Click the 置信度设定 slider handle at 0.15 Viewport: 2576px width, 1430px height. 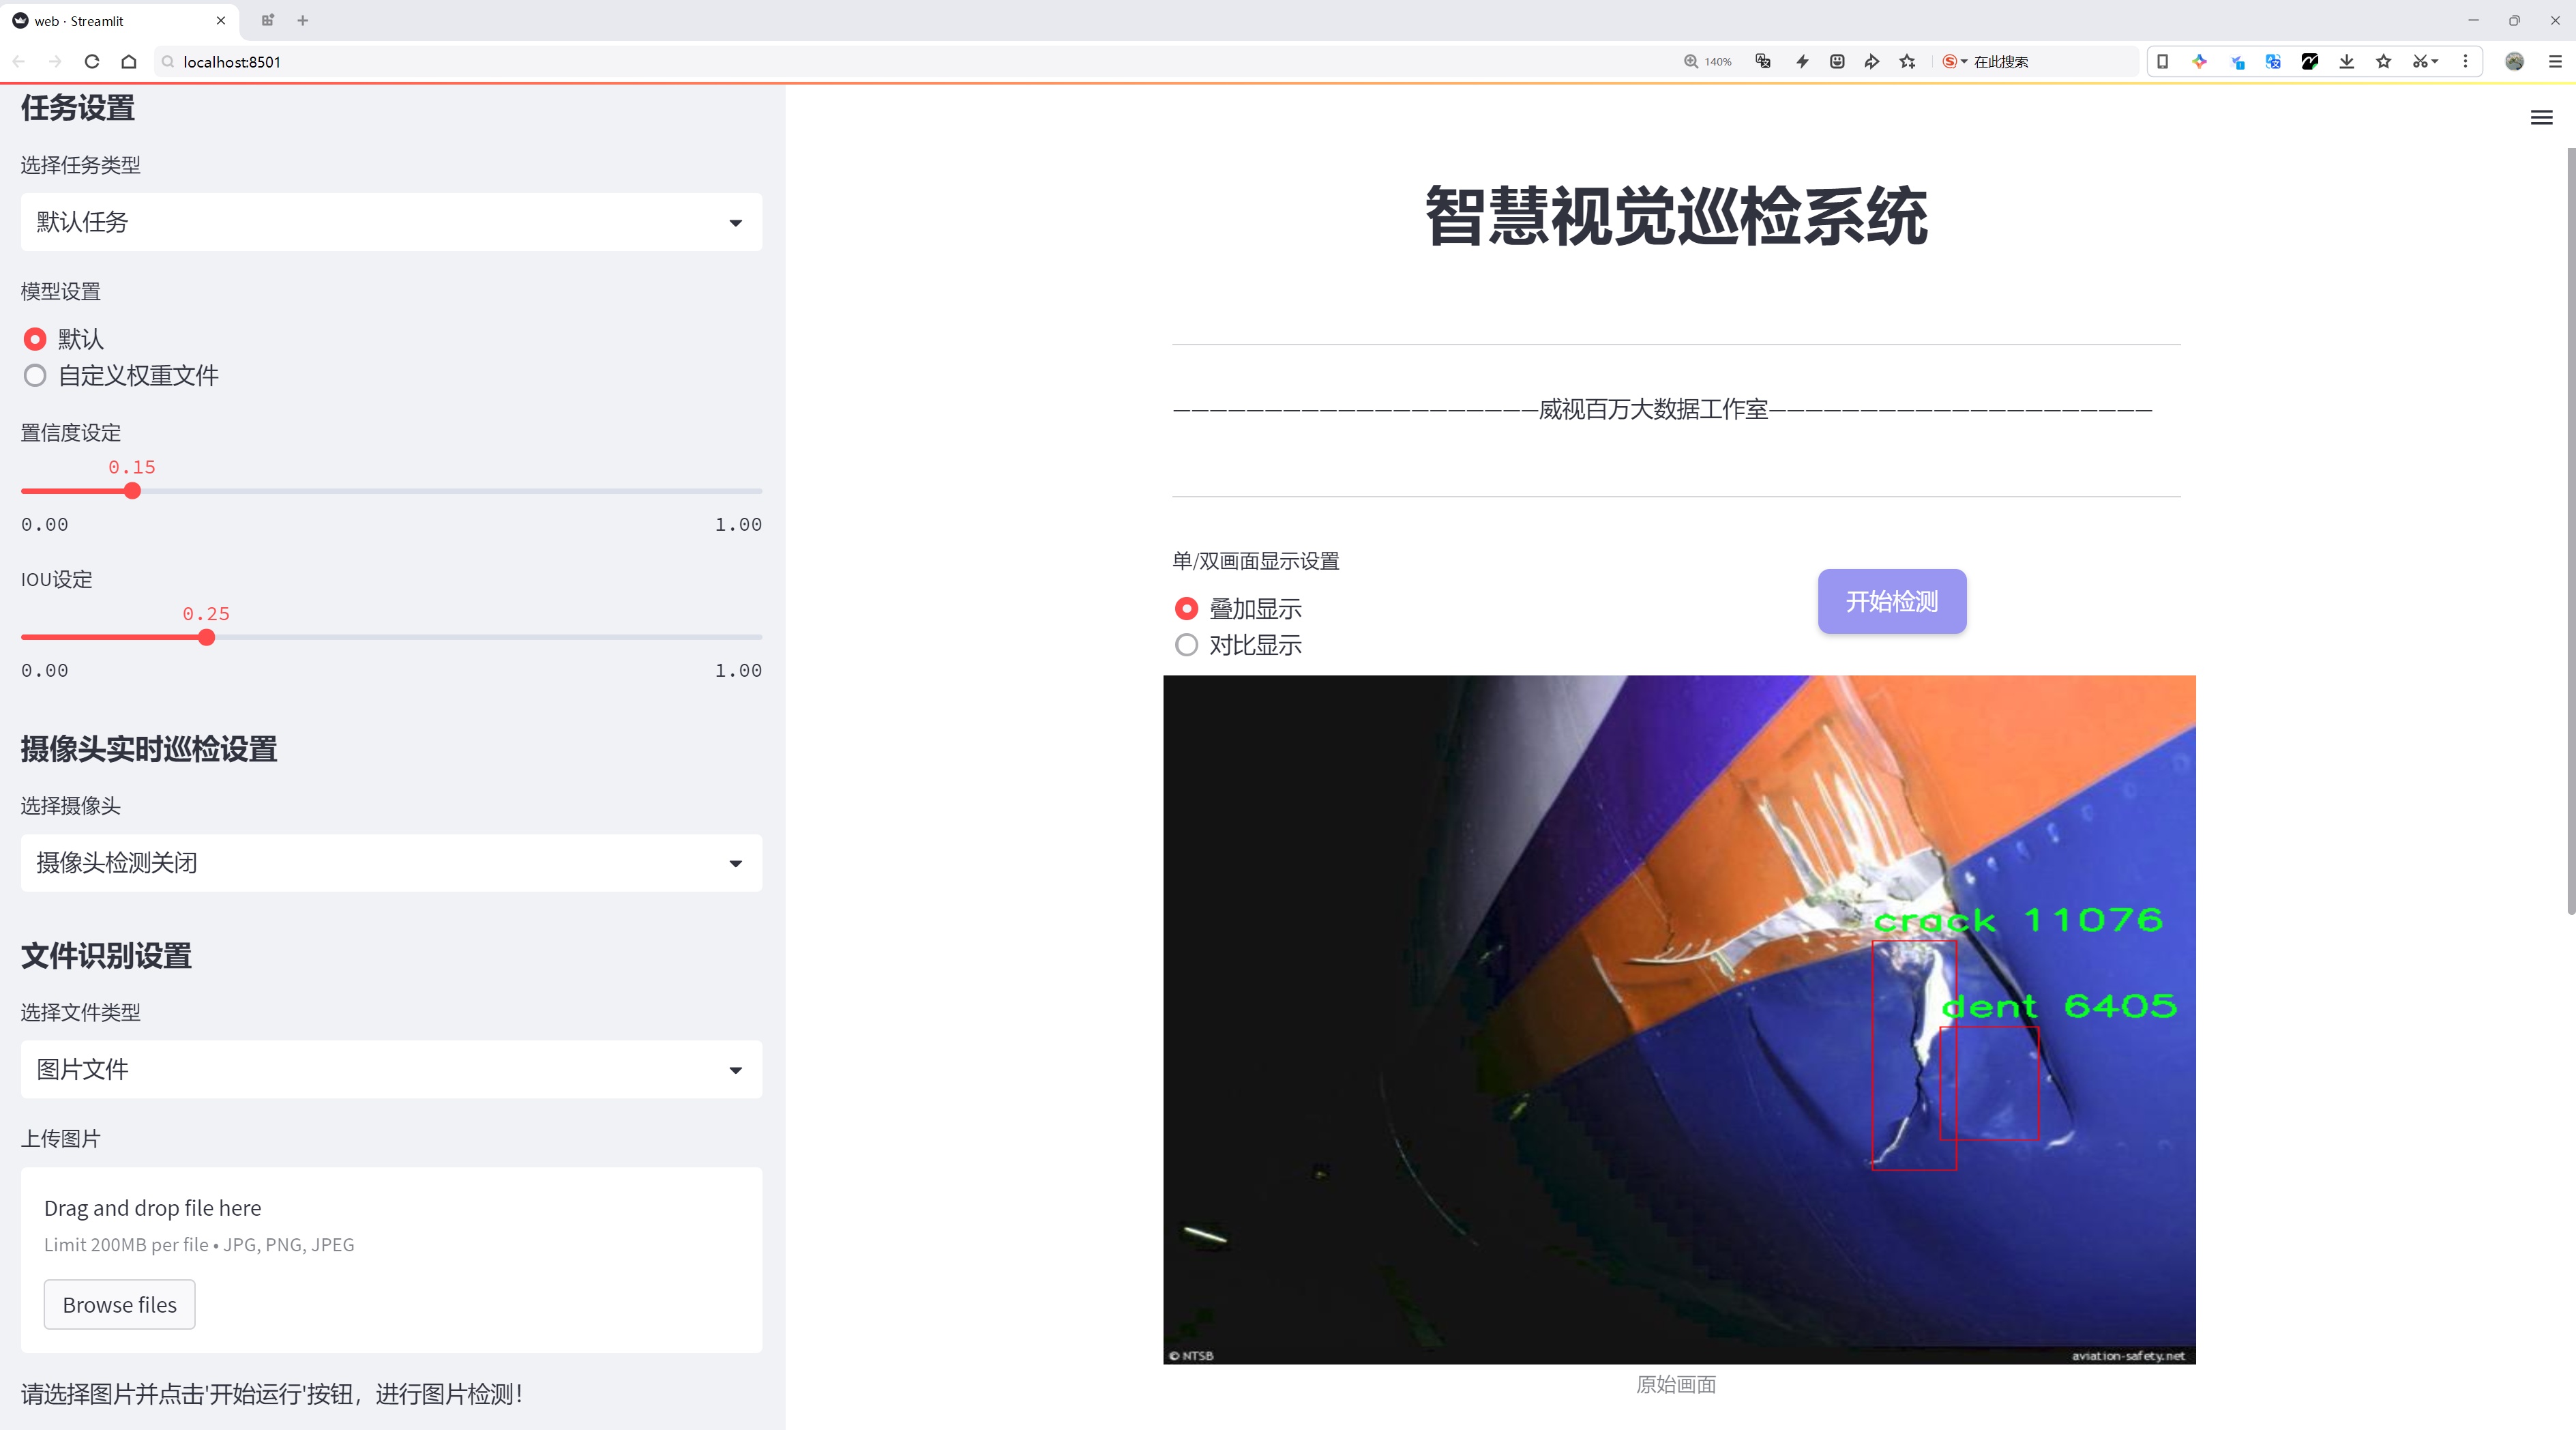point(132,491)
